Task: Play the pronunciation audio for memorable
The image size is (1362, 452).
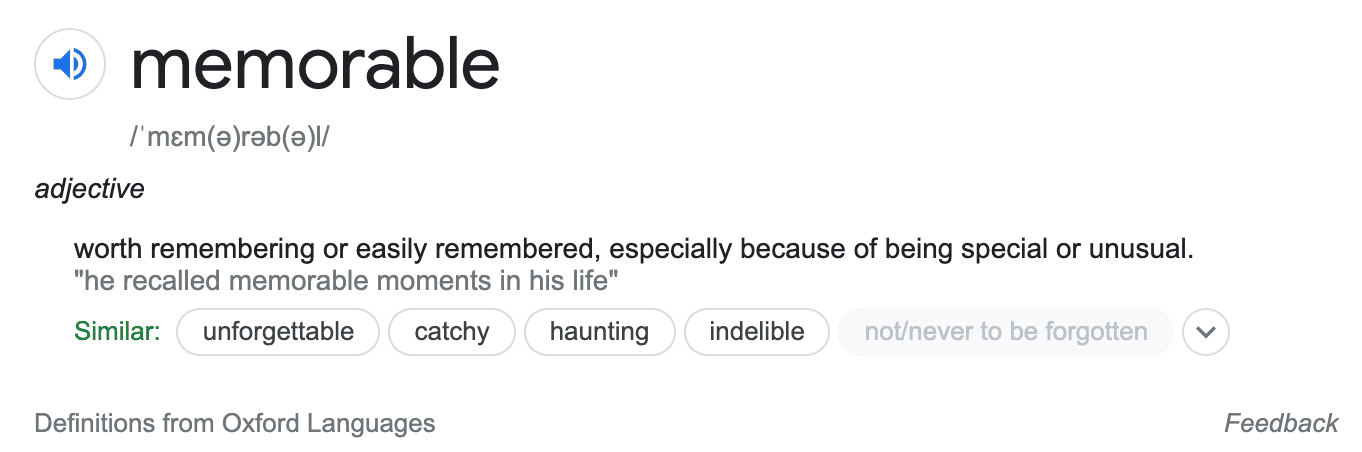Action: tap(70, 65)
